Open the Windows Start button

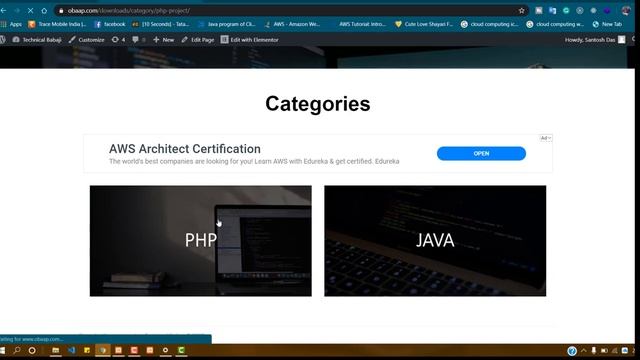coord(2,350)
